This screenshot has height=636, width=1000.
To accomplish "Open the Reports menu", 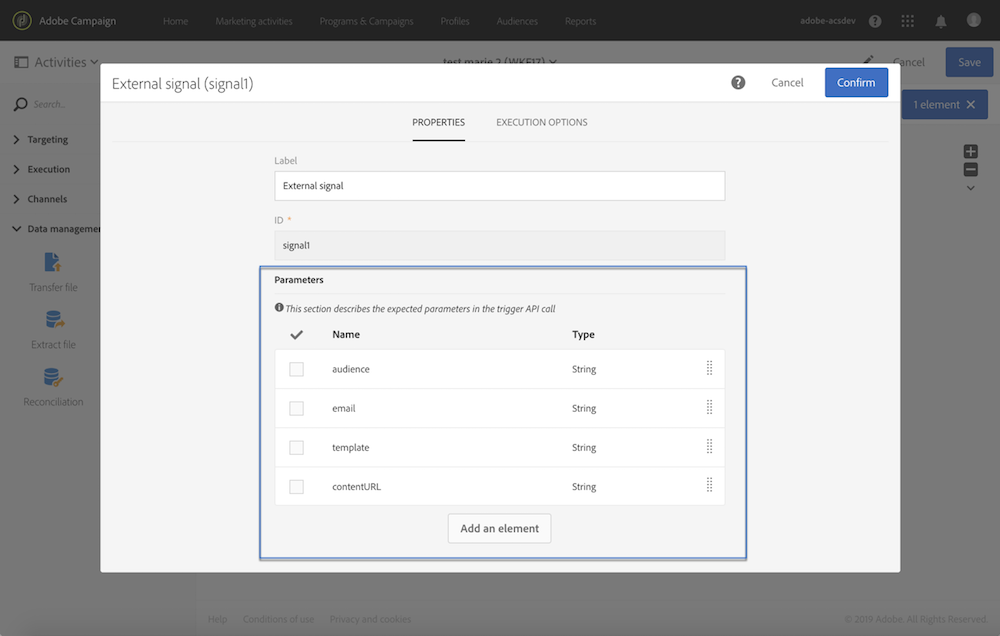I will (x=580, y=21).
